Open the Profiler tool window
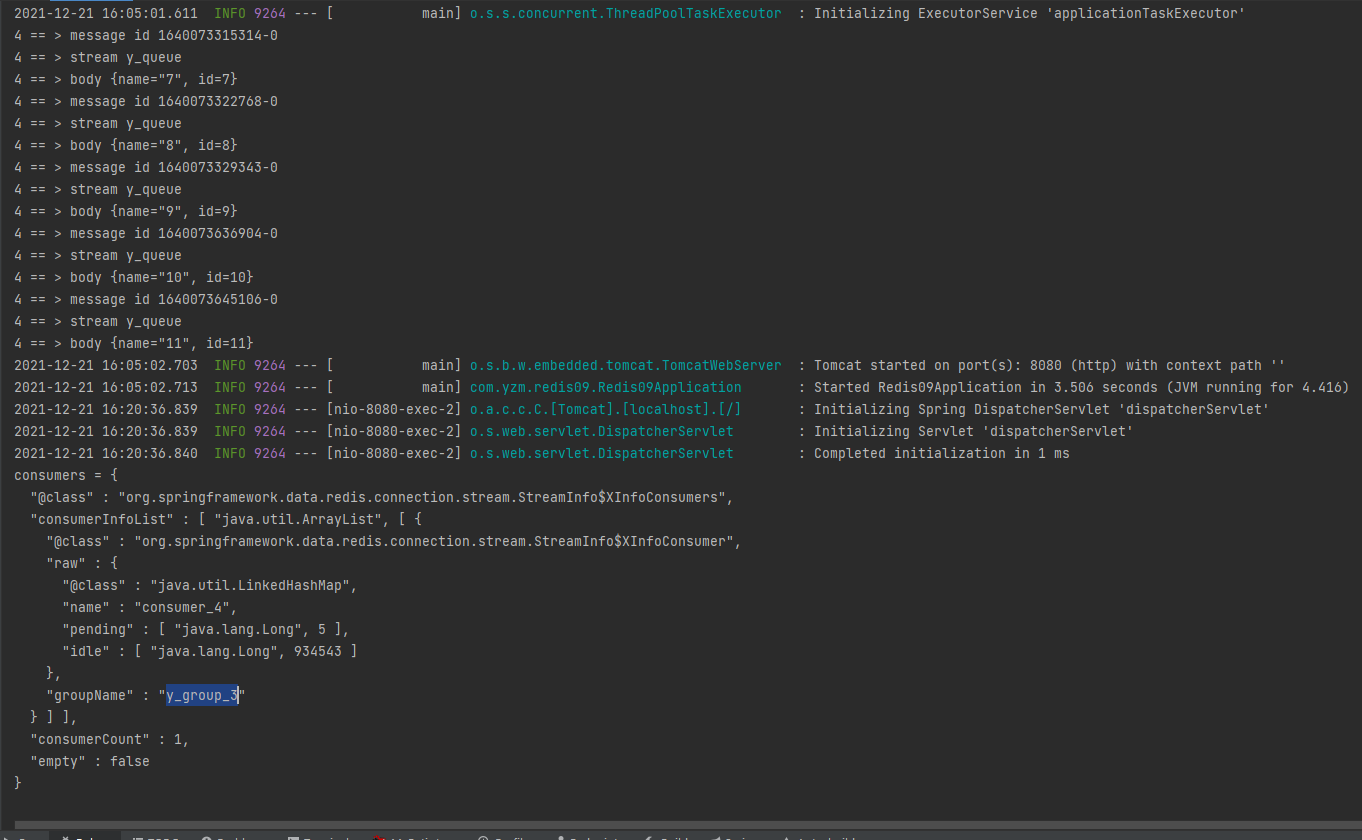The image size is (1362, 840). 510,836
